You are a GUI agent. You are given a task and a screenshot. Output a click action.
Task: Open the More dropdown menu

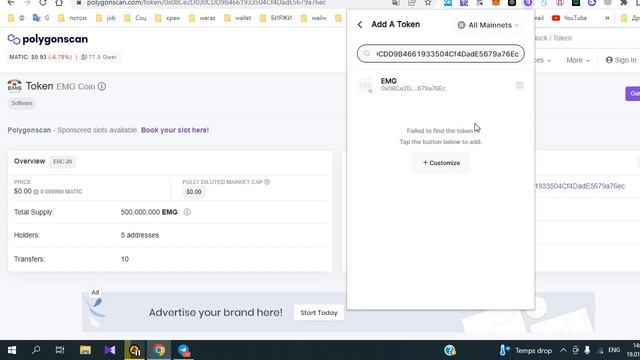tap(578, 60)
